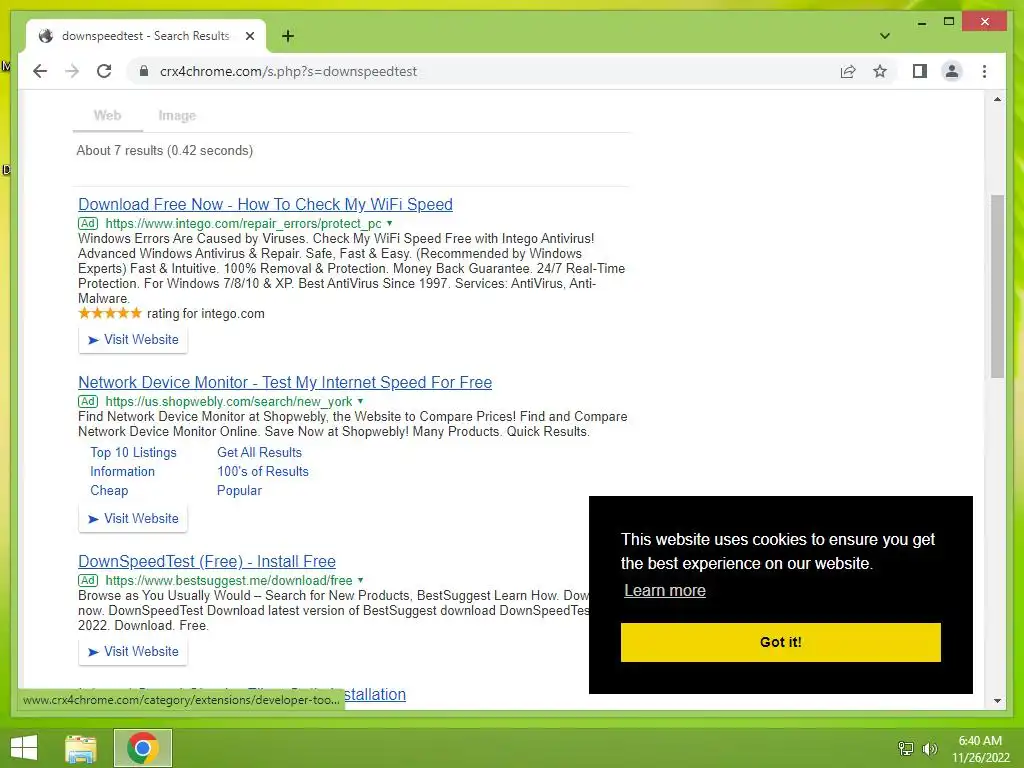Go back to the previous page

pos(40,71)
